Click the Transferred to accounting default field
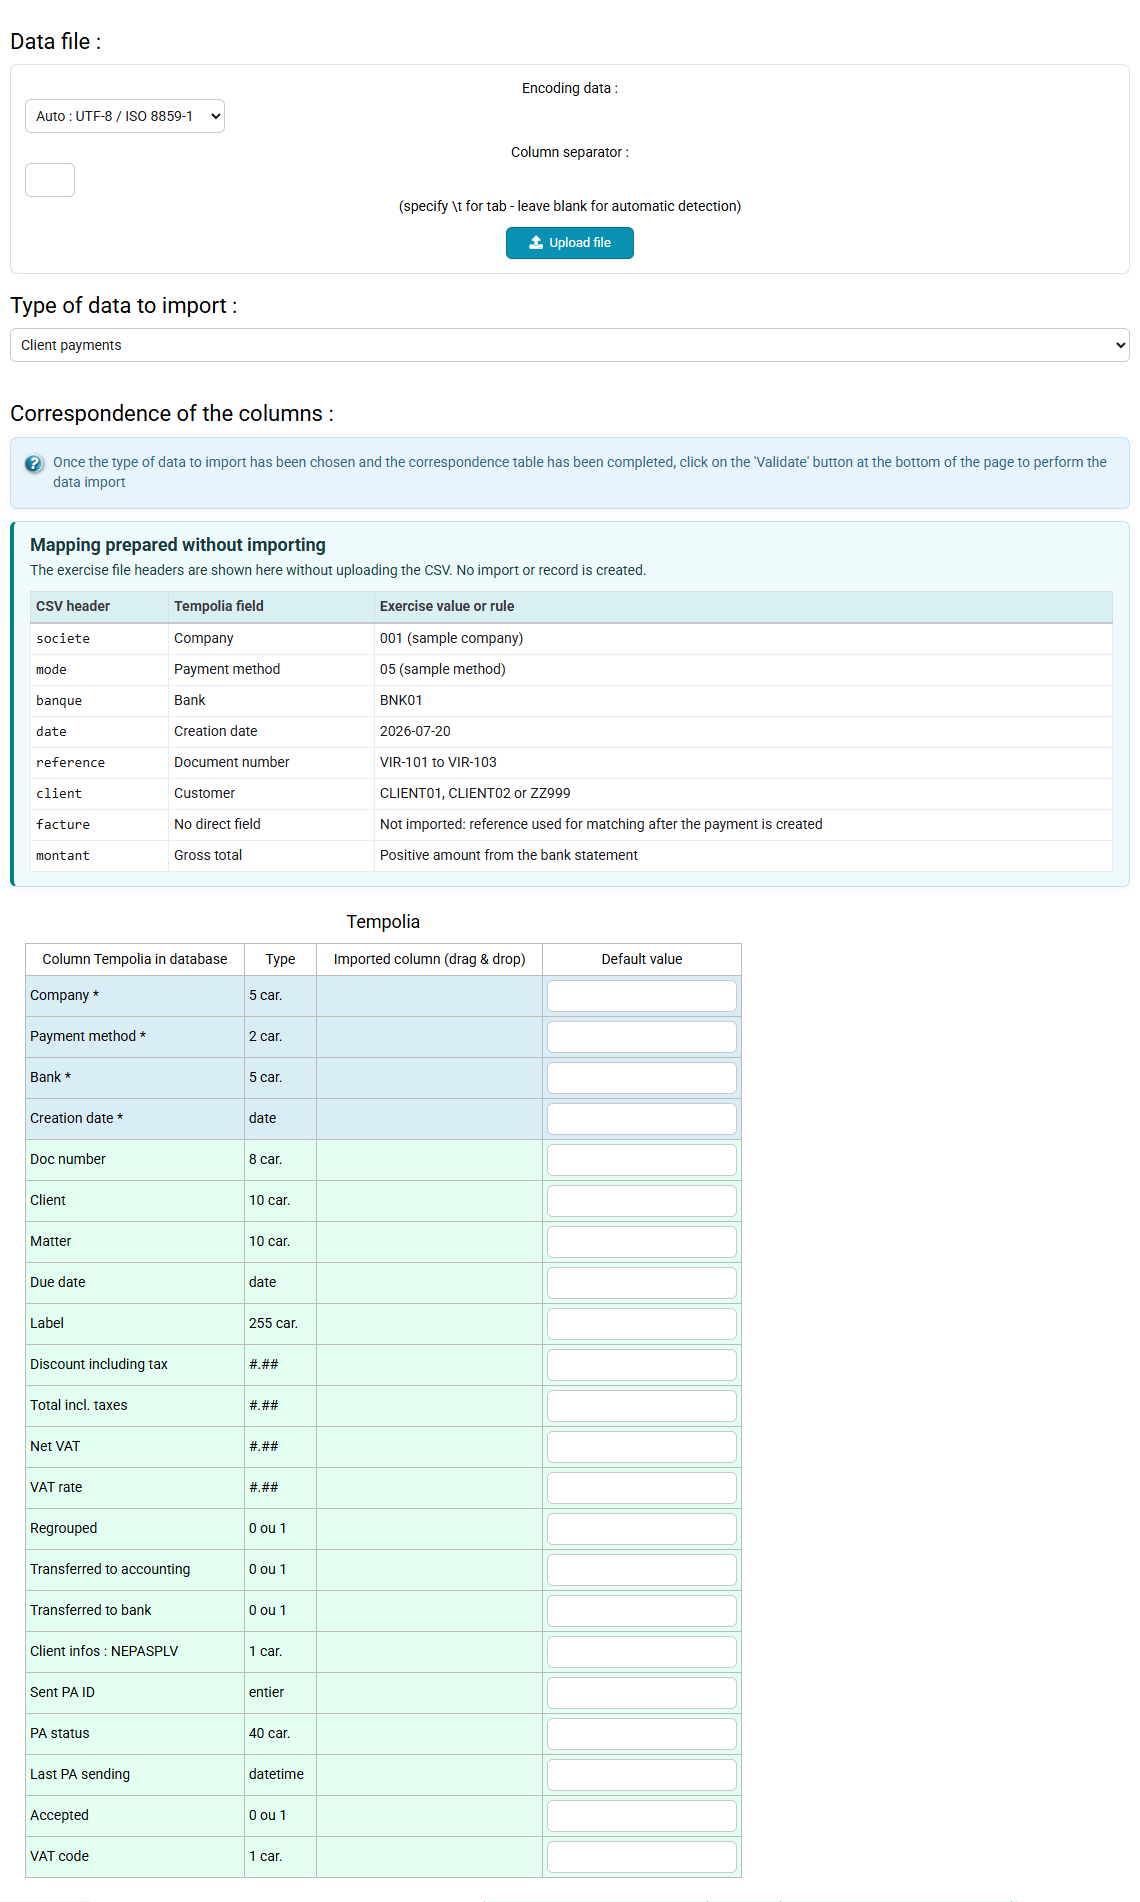The height and width of the screenshot is (1902, 1140). tap(642, 1570)
